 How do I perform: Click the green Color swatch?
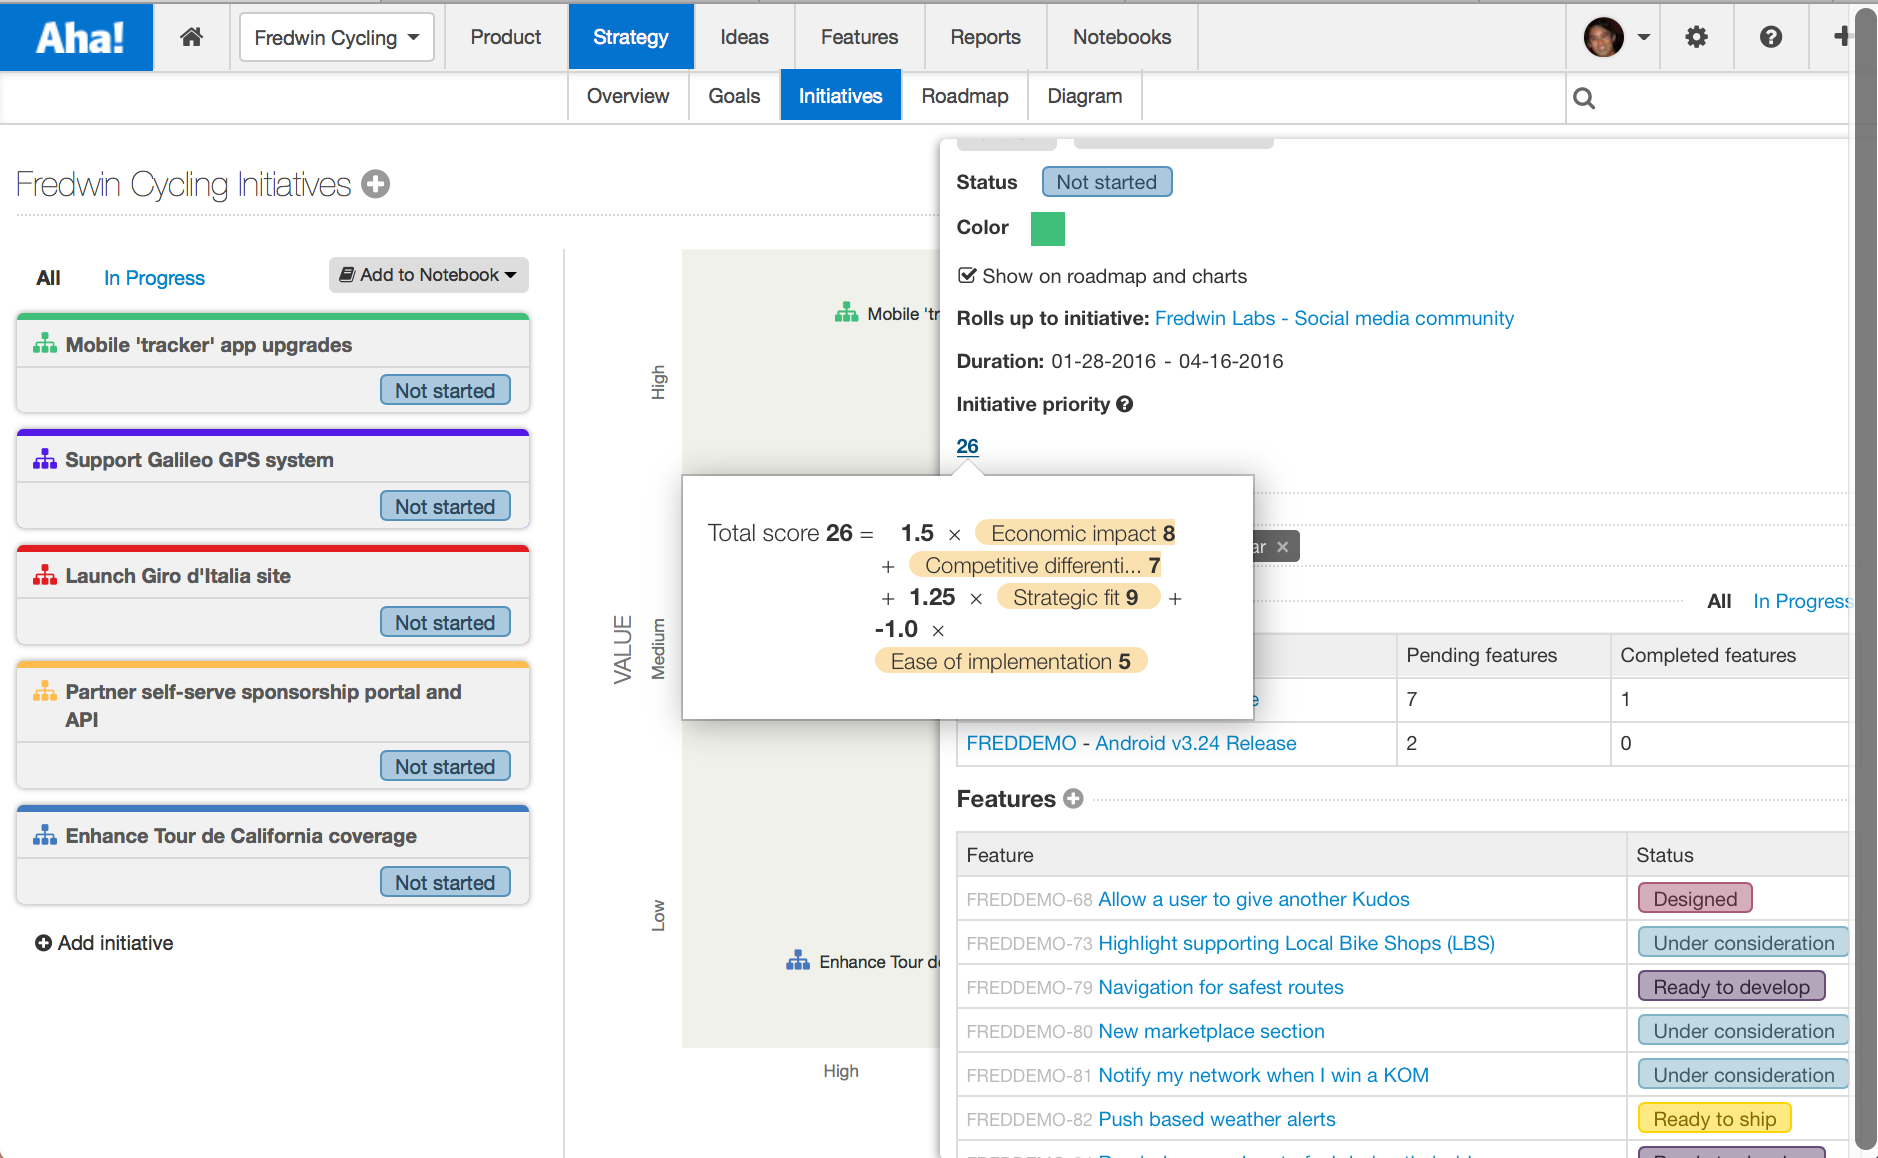point(1047,228)
